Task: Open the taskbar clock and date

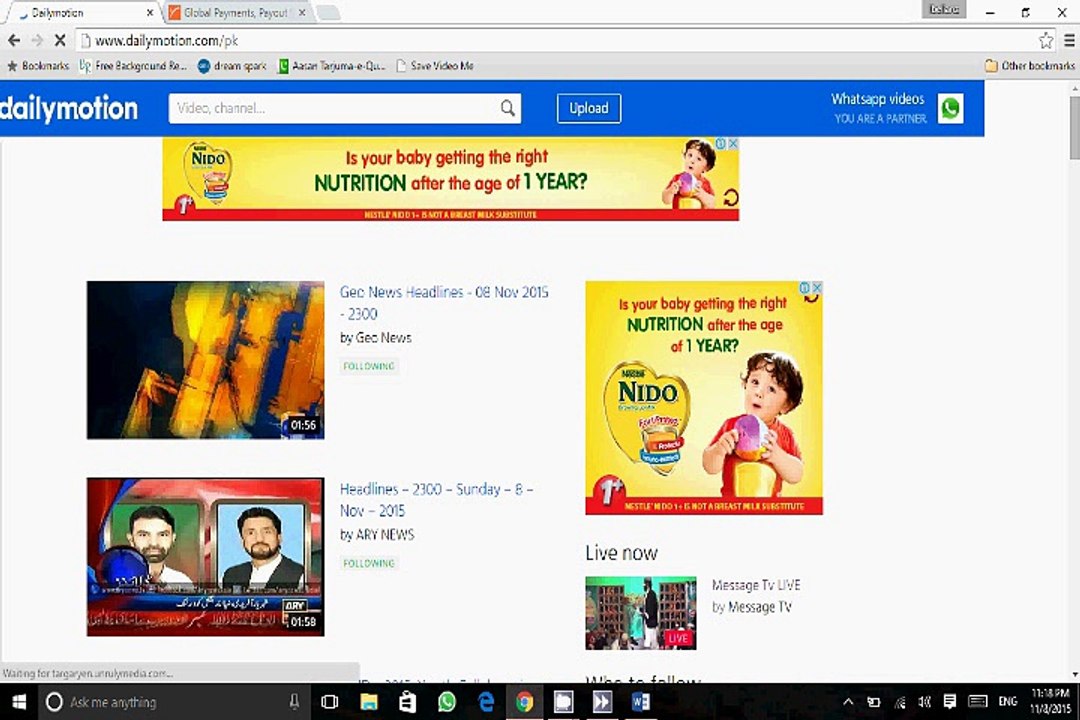Action: click(x=1050, y=701)
